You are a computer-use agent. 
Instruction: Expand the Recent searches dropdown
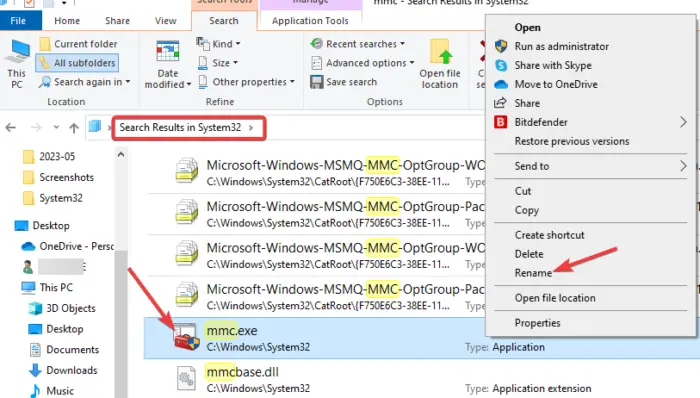coord(358,44)
